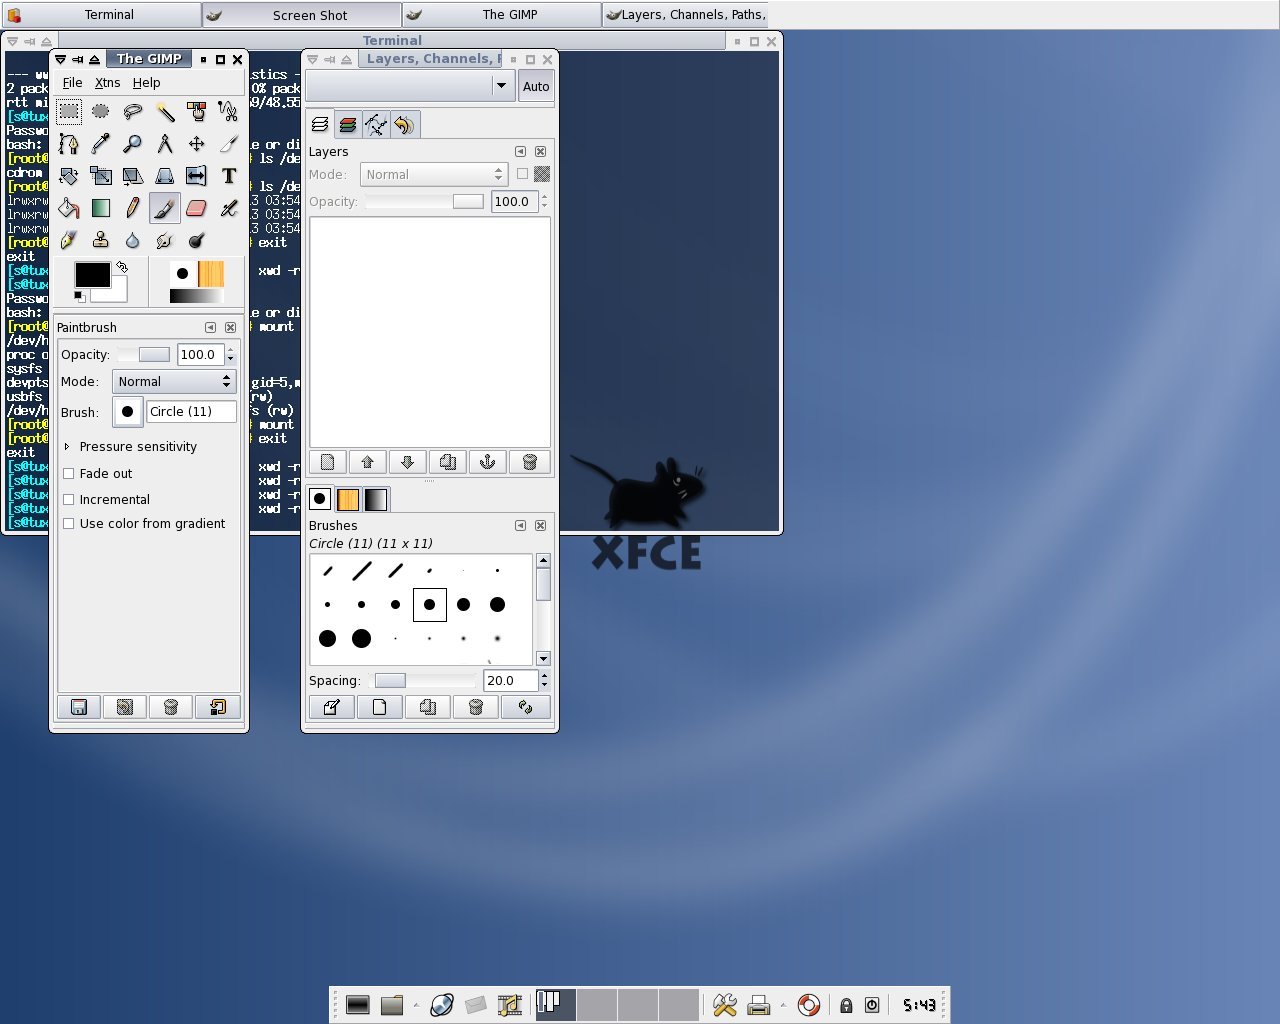This screenshot has height=1024, width=1280.
Task: Click the Raise Layer up-arrow button
Action: pos(368,462)
